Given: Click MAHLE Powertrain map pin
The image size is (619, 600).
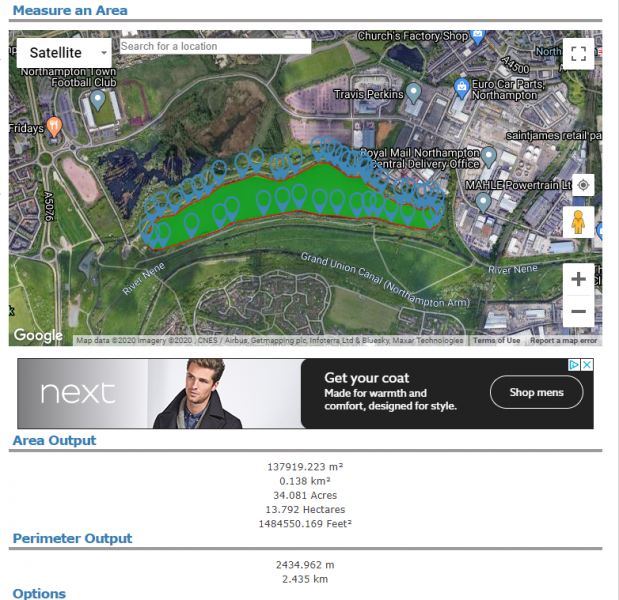Looking at the screenshot, I should [x=482, y=201].
